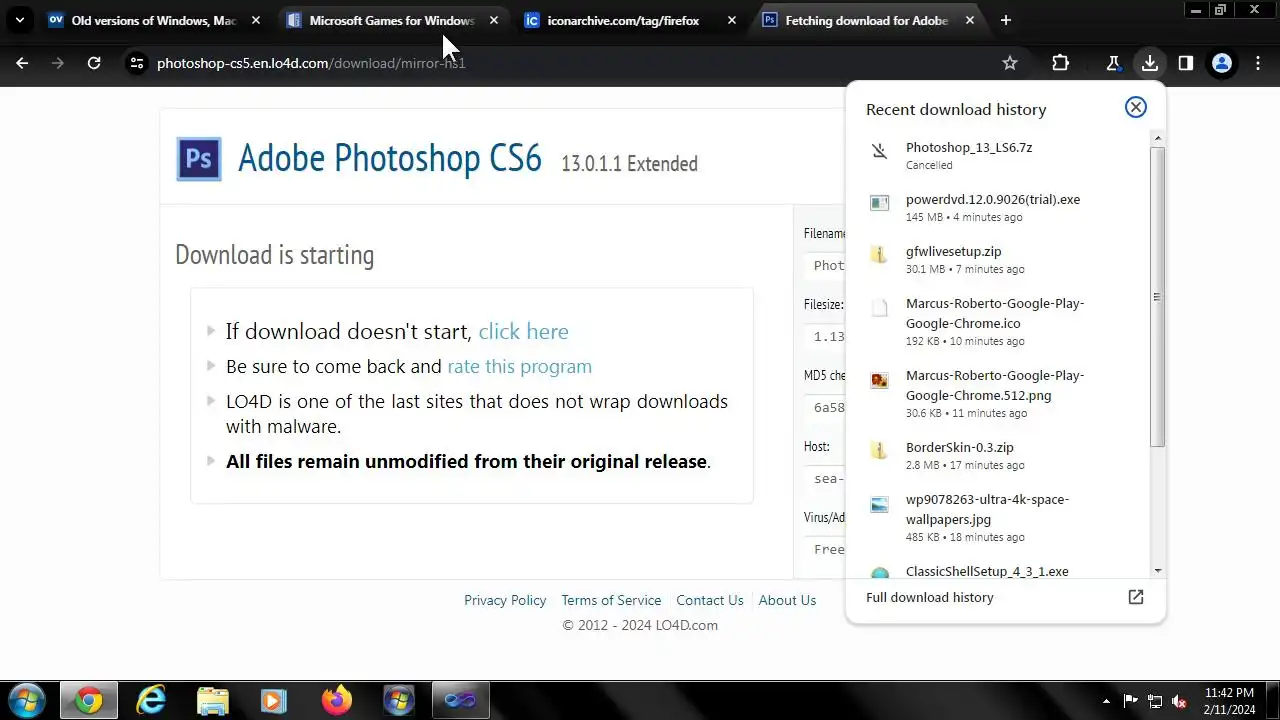Open Windows Explorer folder in taskbar
The width and height of the screenshot is (1280, 720).
pyautogui.click(x=213, y=701)
